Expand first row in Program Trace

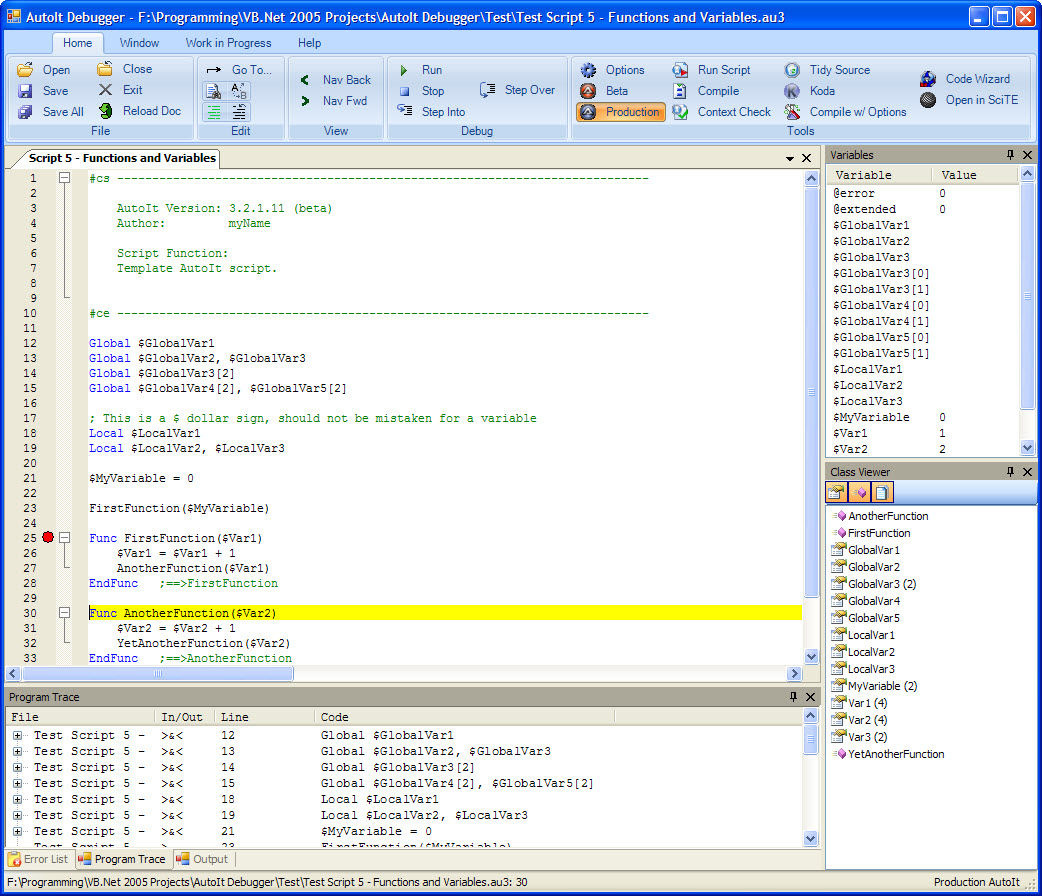pos(18,735)
